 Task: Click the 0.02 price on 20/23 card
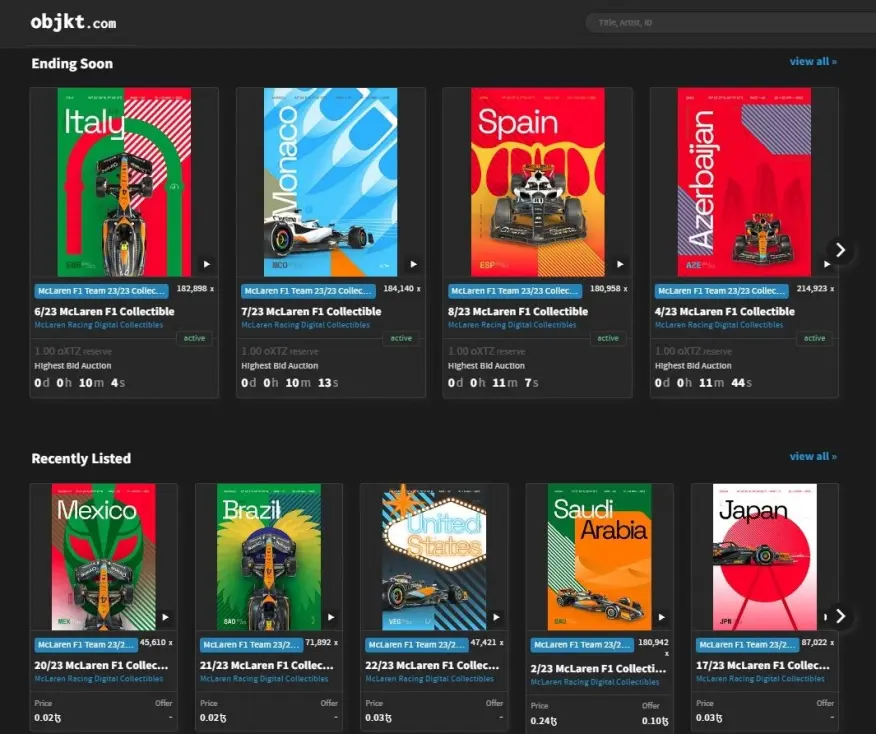[47, 717]
